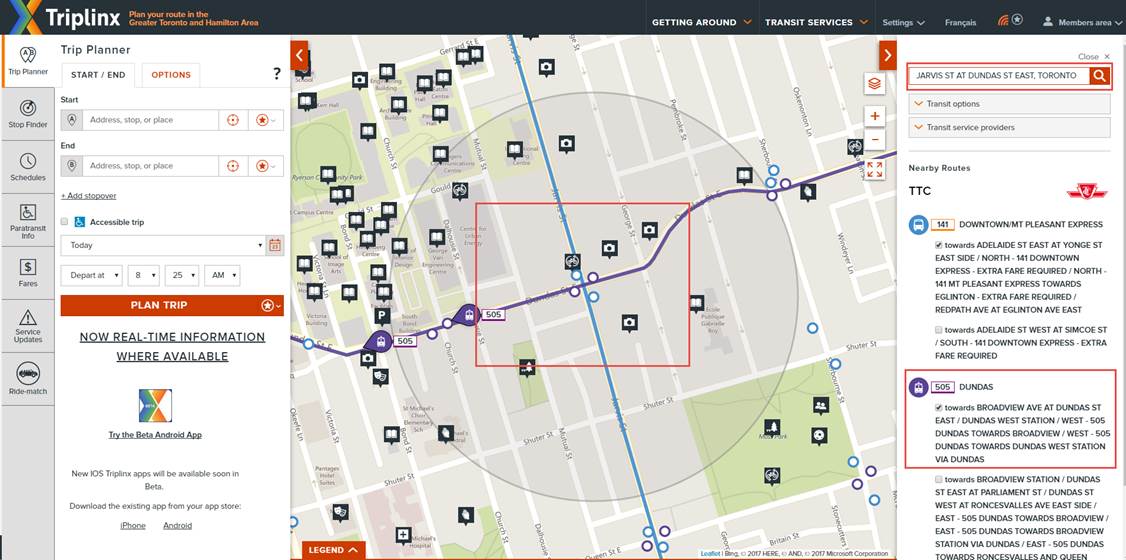1126x560 pixels.
Task: Collapse the right panel arrow
Action: coord(888,55)
